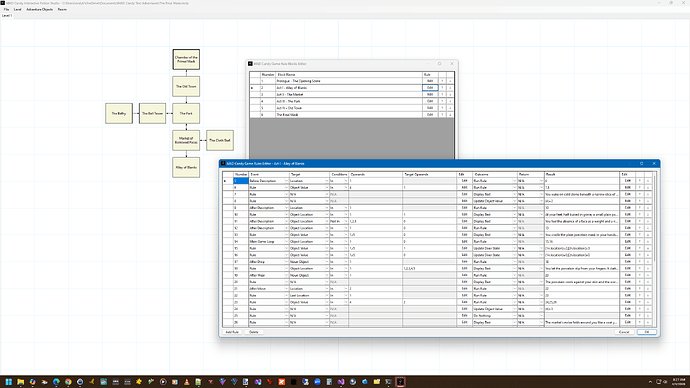Move Act III - The Park block down
This screenshot has width=690, height=388.
click(x=450, y=101)
